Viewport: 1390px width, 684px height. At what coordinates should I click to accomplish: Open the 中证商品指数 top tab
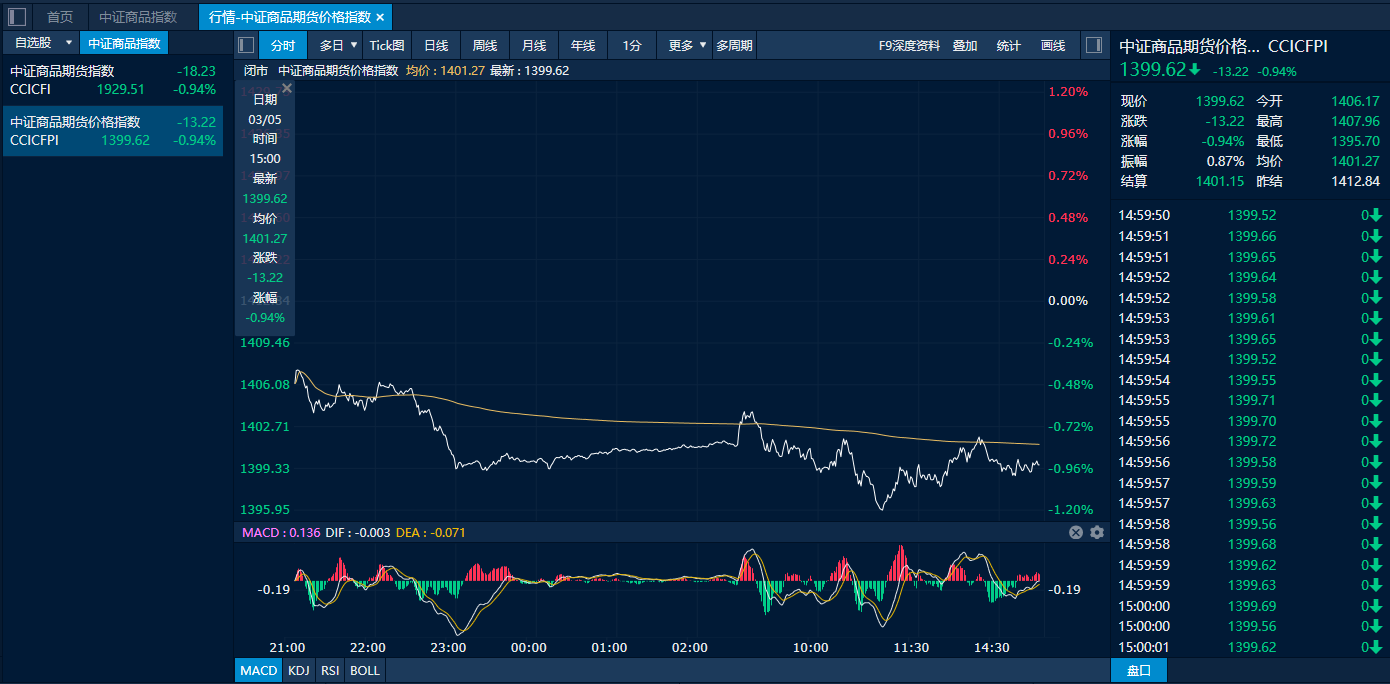[138, 17]
